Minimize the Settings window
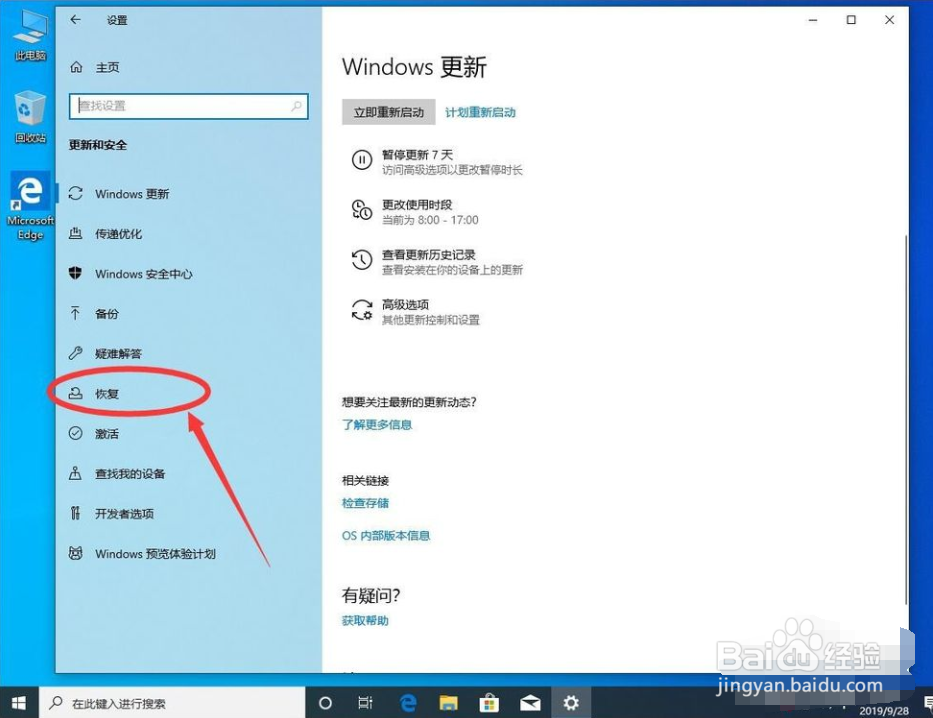933x718 pixels. point(813,20)
